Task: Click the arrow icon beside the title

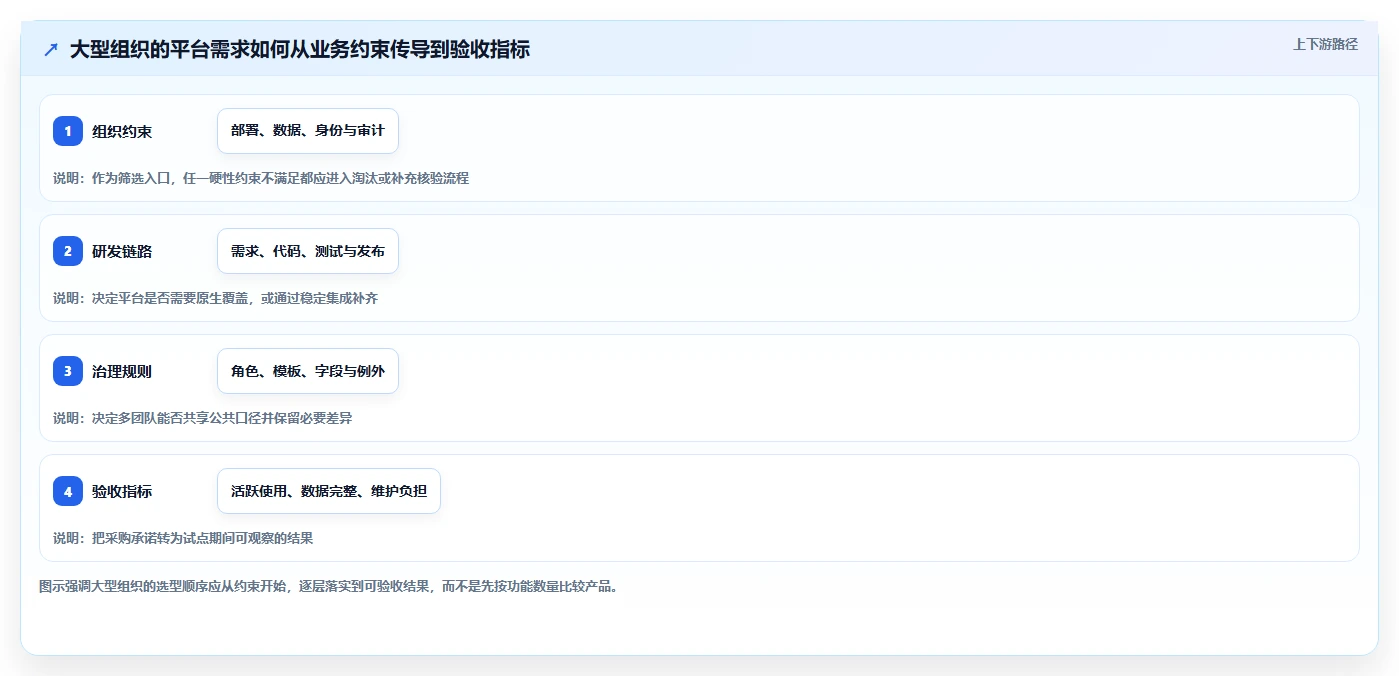Action: pyautogui.click(x=51, y=49)
